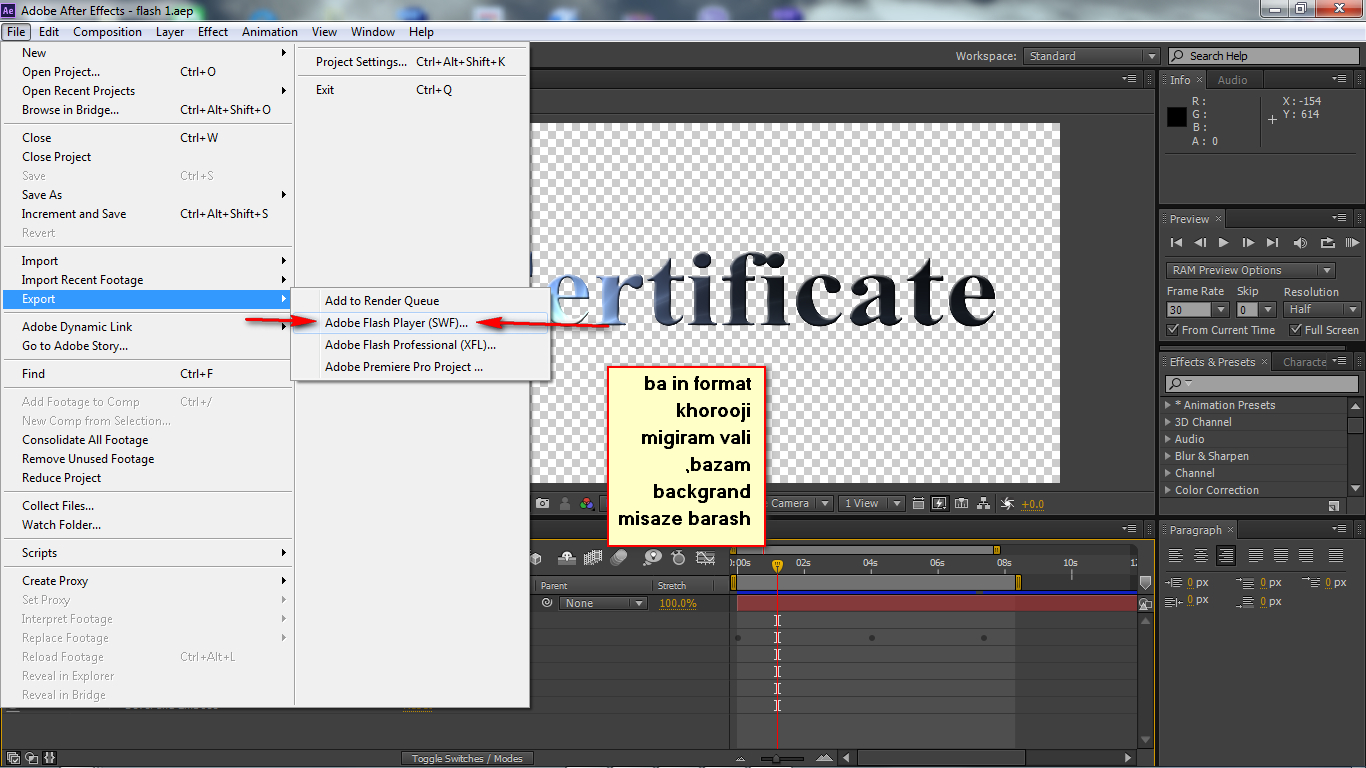
Task: Center text in Paragraph panel
Action: click(x=1201, y=556)
